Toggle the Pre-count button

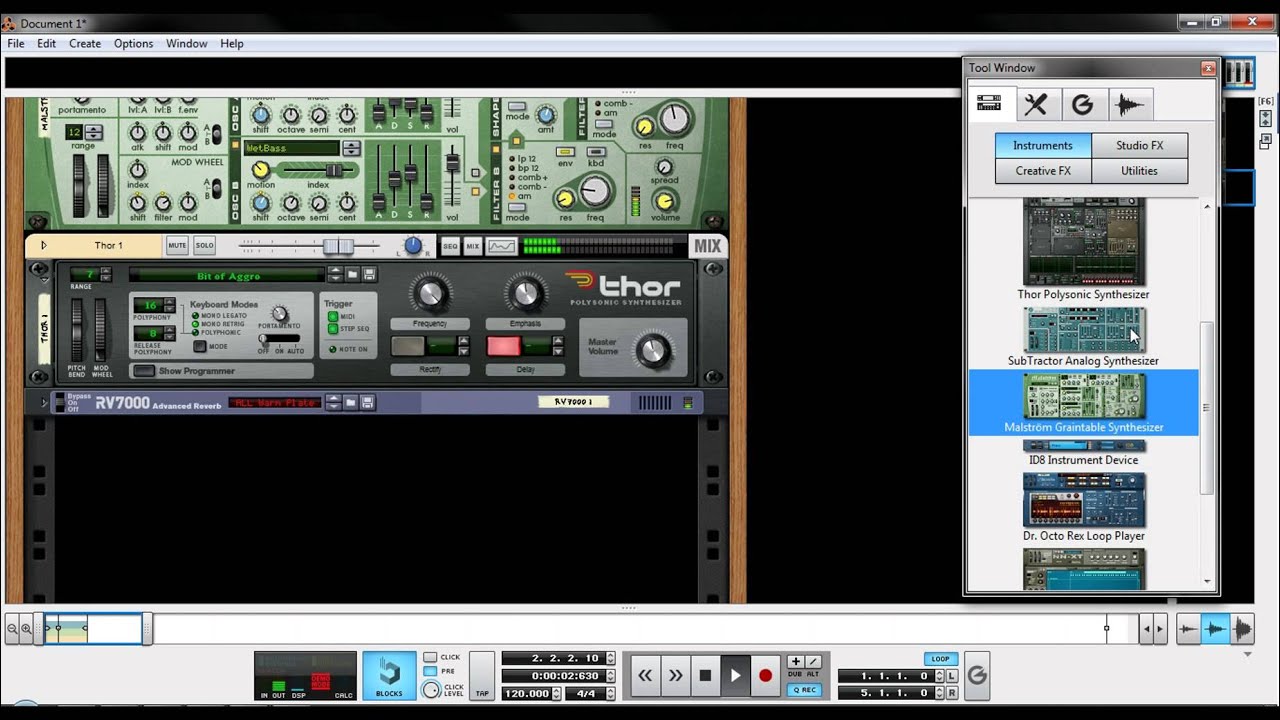pyautogui.click(x=430, y=671)
